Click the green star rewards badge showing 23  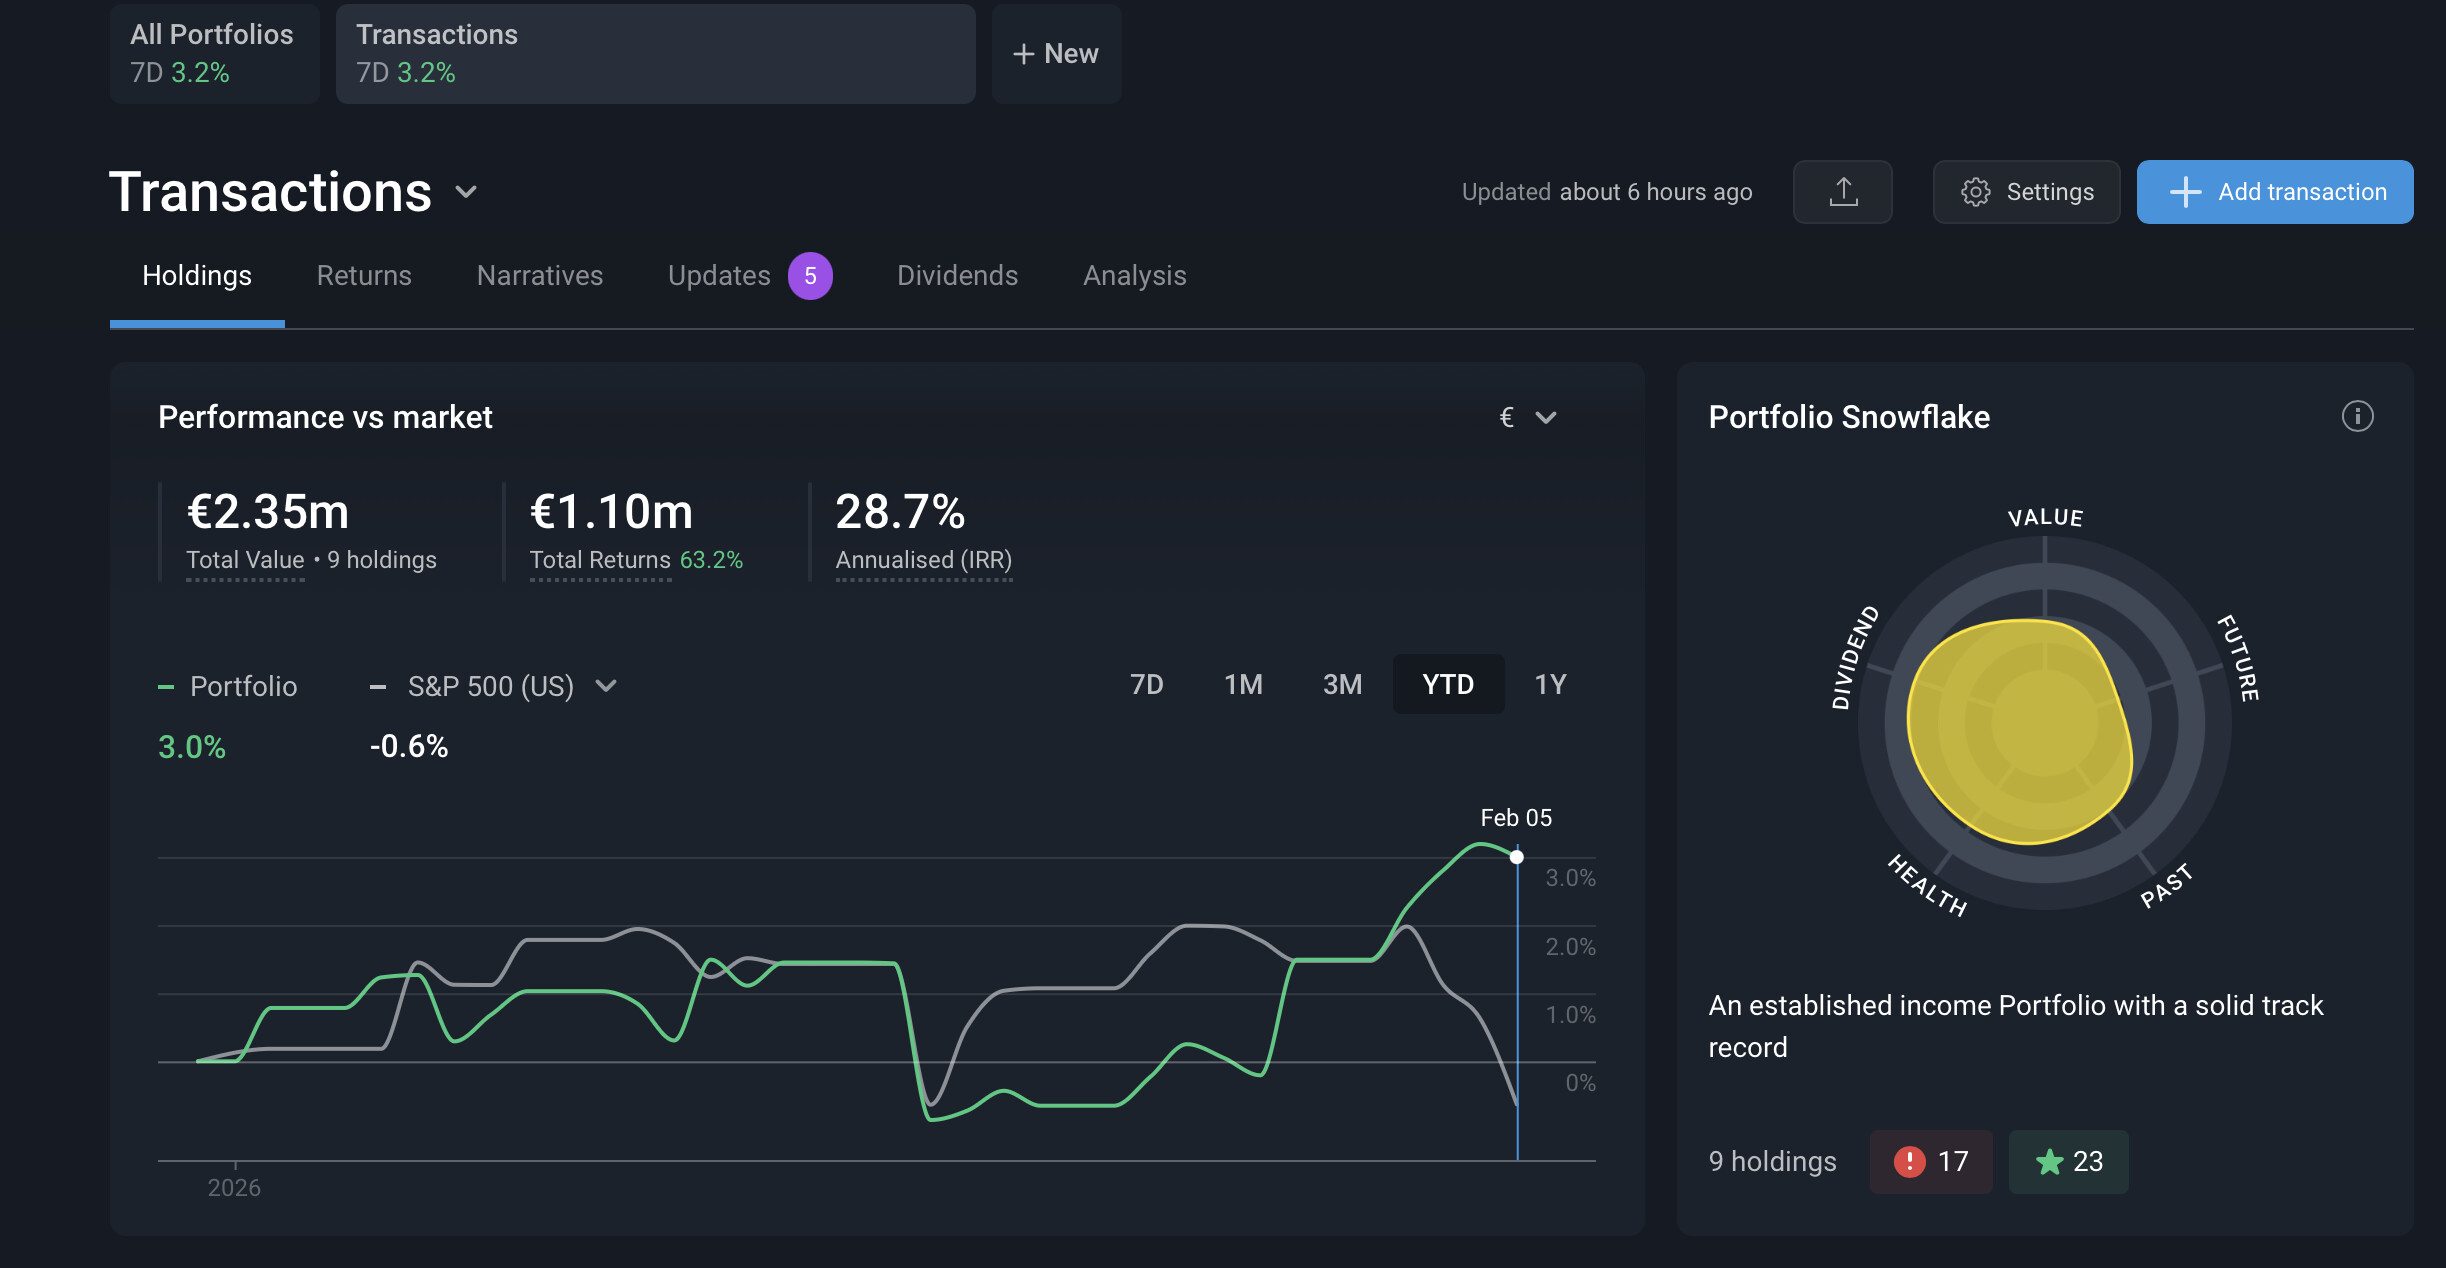point(2068,1161)
